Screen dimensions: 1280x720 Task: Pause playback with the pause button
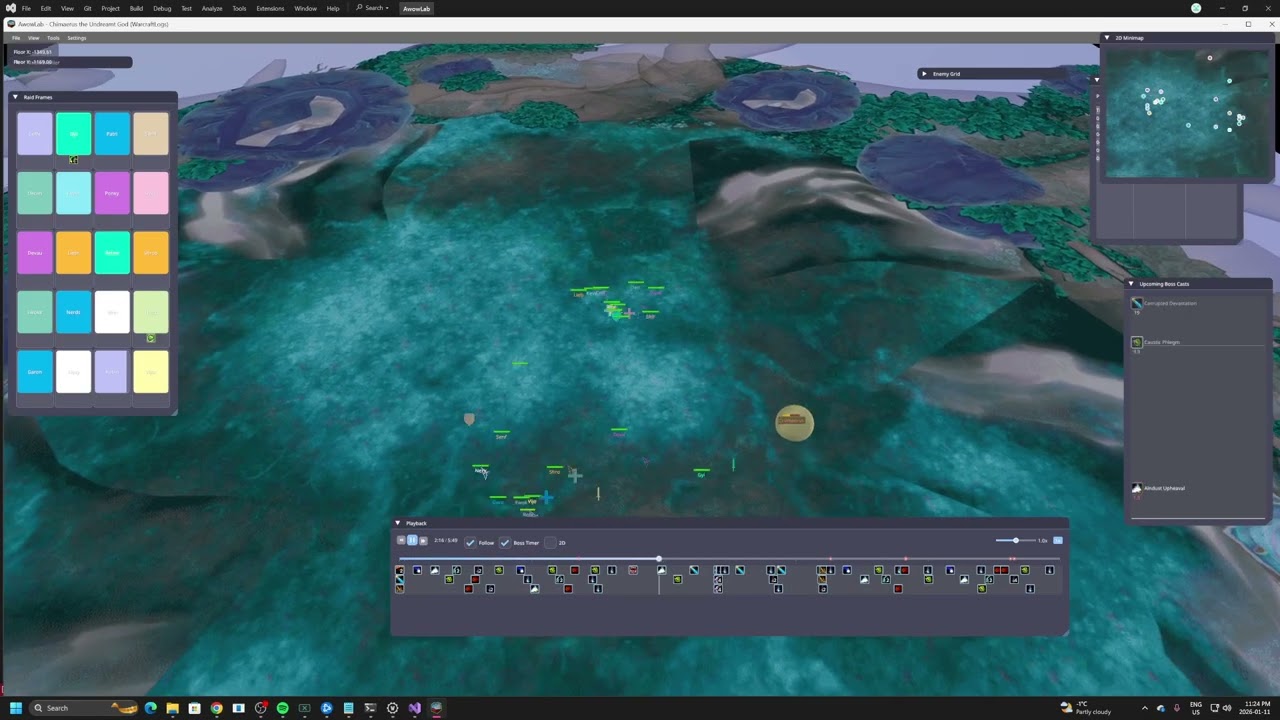[x=412, y=541]
